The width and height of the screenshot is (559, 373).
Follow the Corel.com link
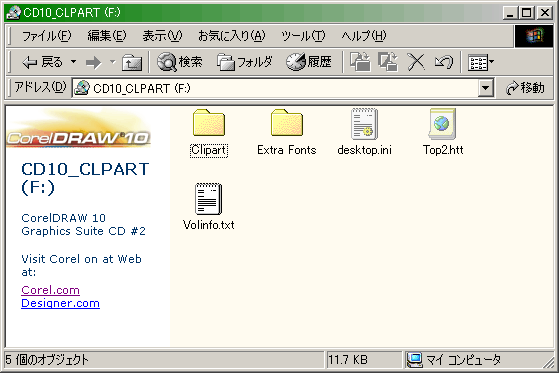pyautogui.click(x=50, y=290)
